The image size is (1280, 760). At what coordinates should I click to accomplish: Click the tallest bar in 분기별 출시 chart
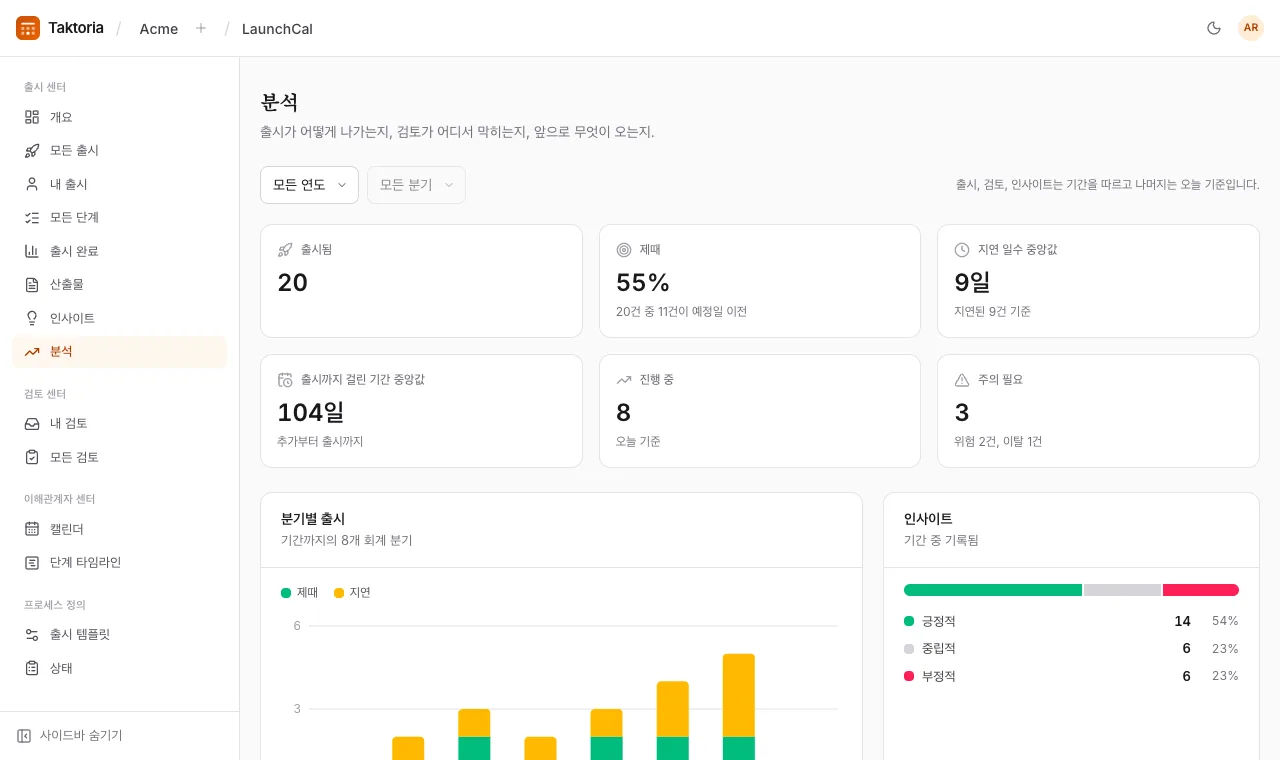(739, 706)
